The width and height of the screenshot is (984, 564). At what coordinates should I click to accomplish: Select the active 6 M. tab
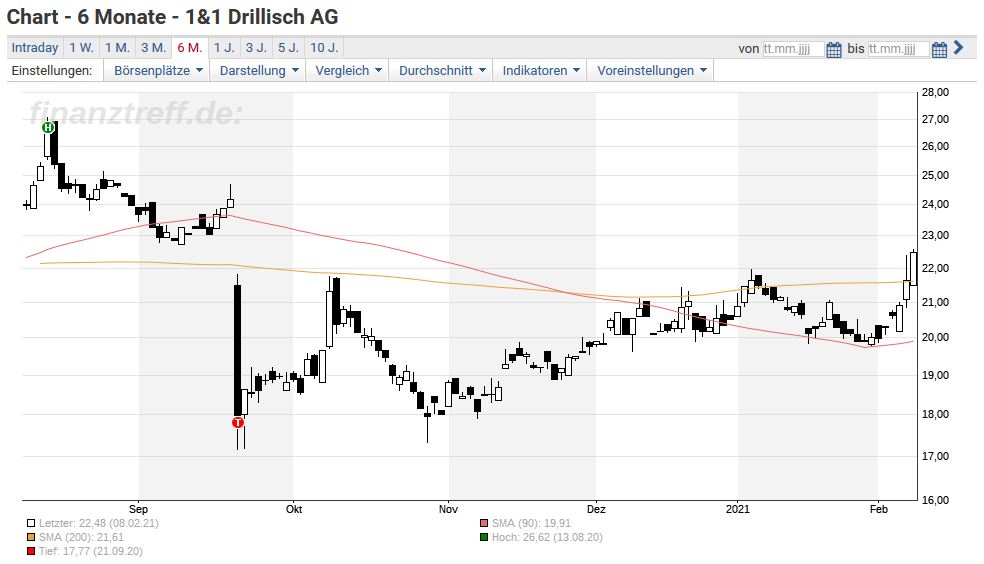(190, 48)
